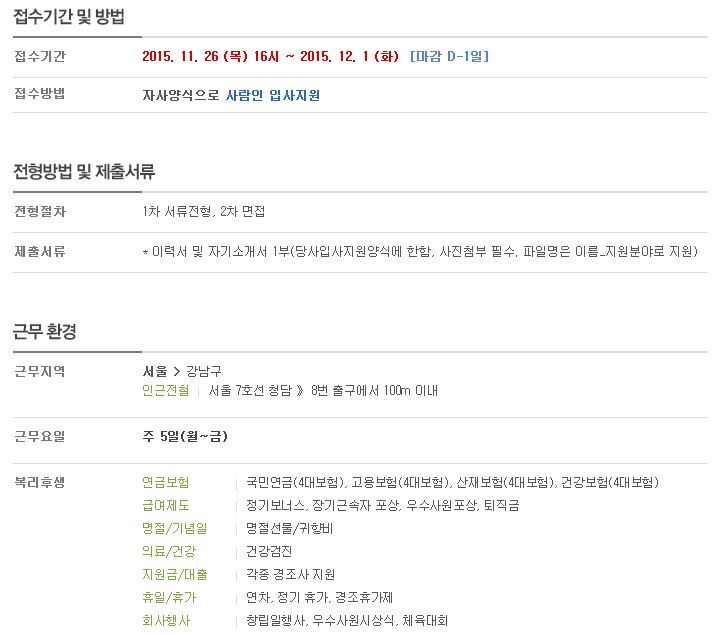Image resolution: width=714 pixels, height=635 pixels.
Task: Click the 급여제도 benefit category
Action: click(x=165, y=505)
